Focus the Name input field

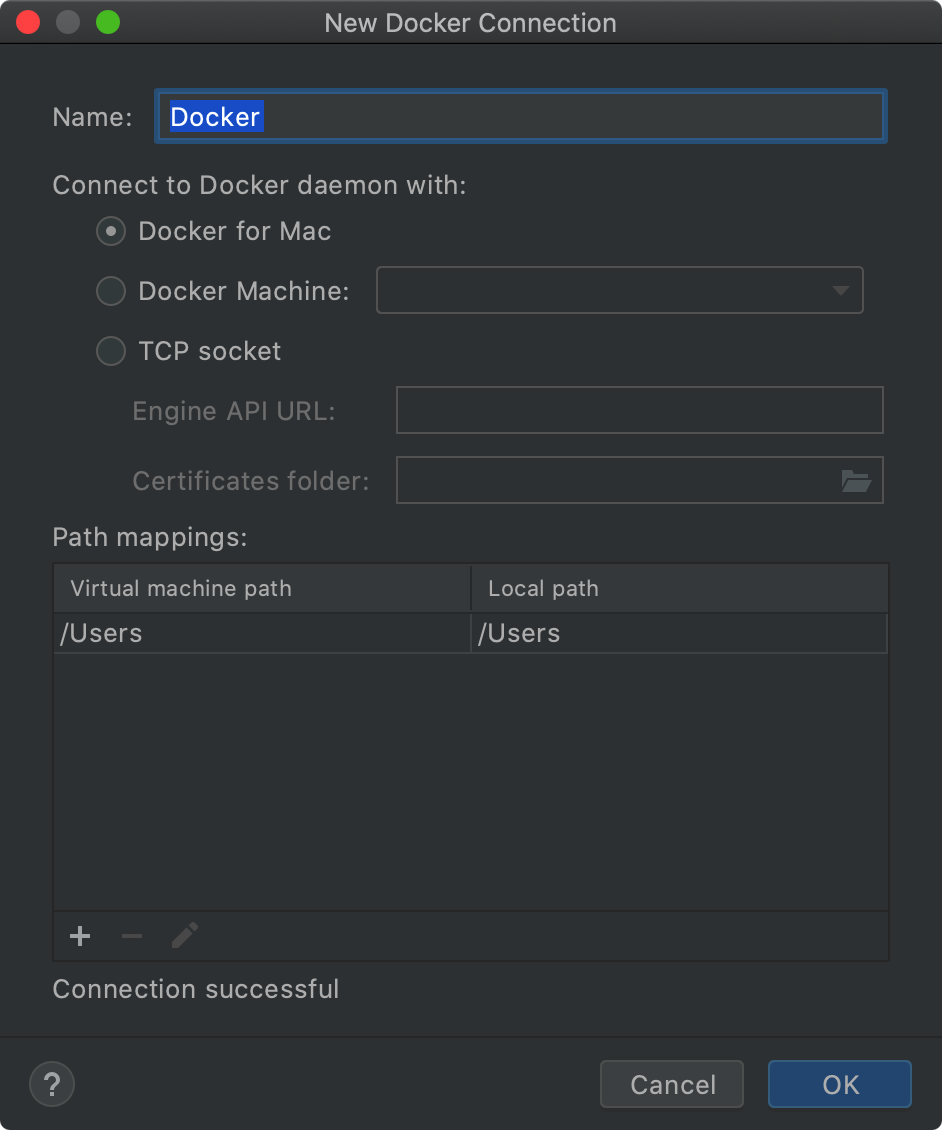tap(520, 116)
